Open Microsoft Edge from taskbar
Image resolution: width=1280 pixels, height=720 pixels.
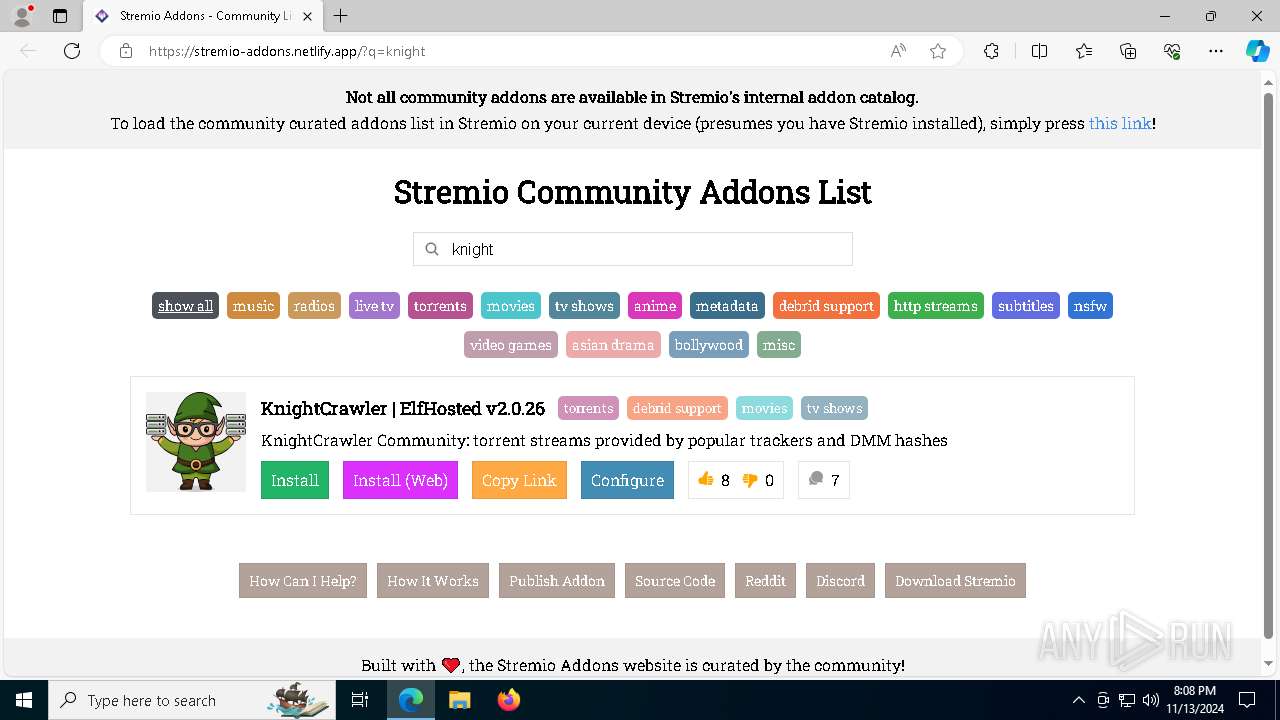click(411, 700)
